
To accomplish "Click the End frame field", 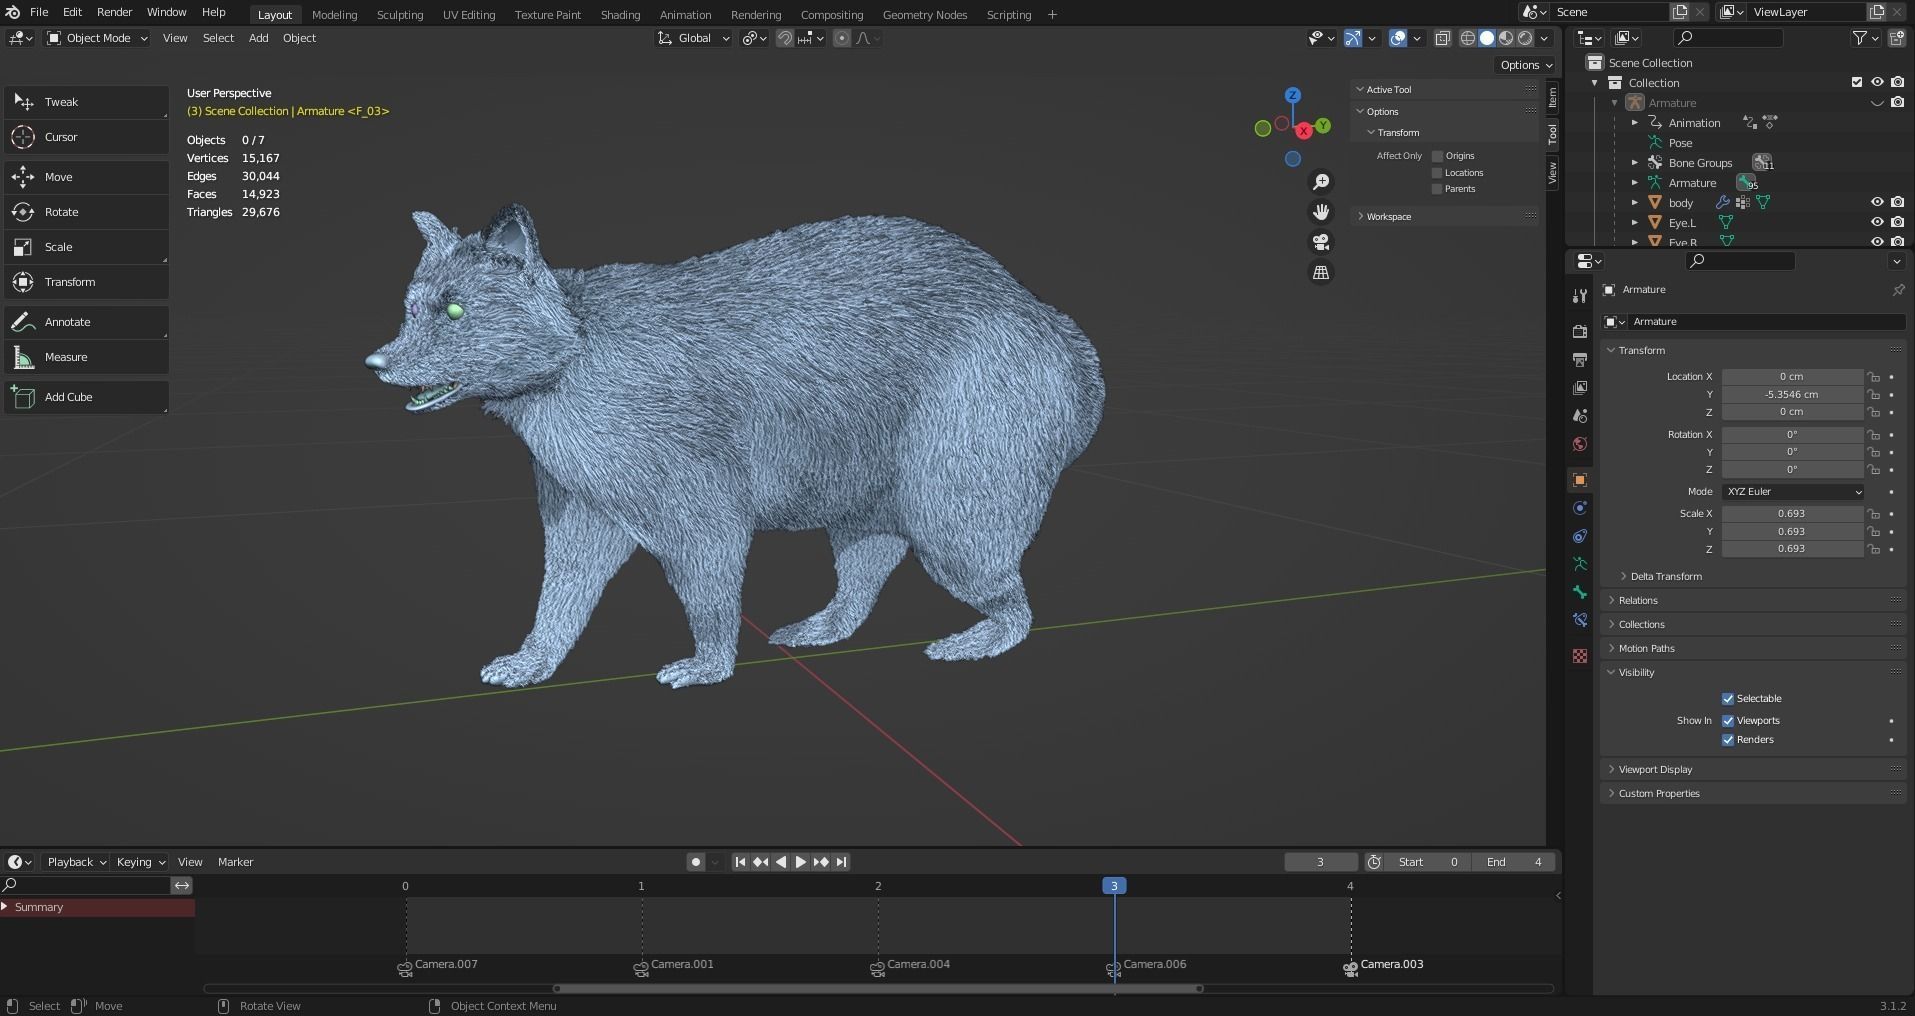I will click(x=1514, y=862).
